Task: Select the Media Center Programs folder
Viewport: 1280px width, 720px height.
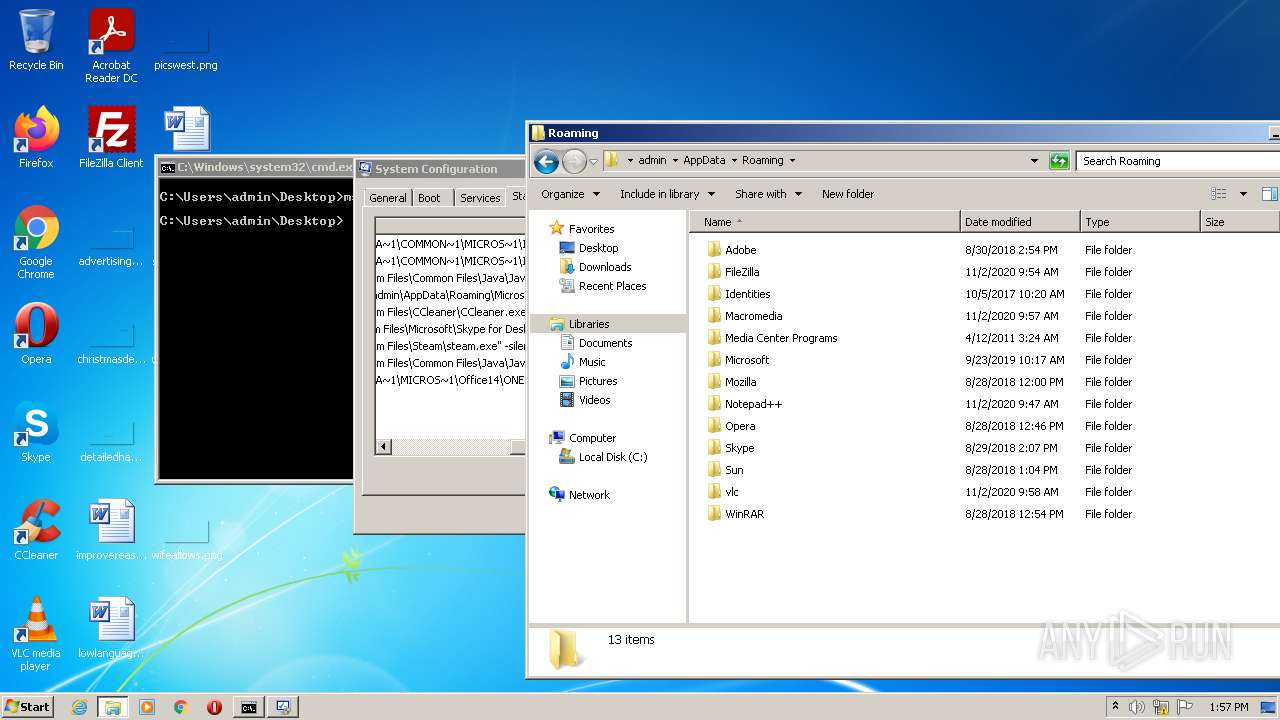Action: click(x=780, y=338)
